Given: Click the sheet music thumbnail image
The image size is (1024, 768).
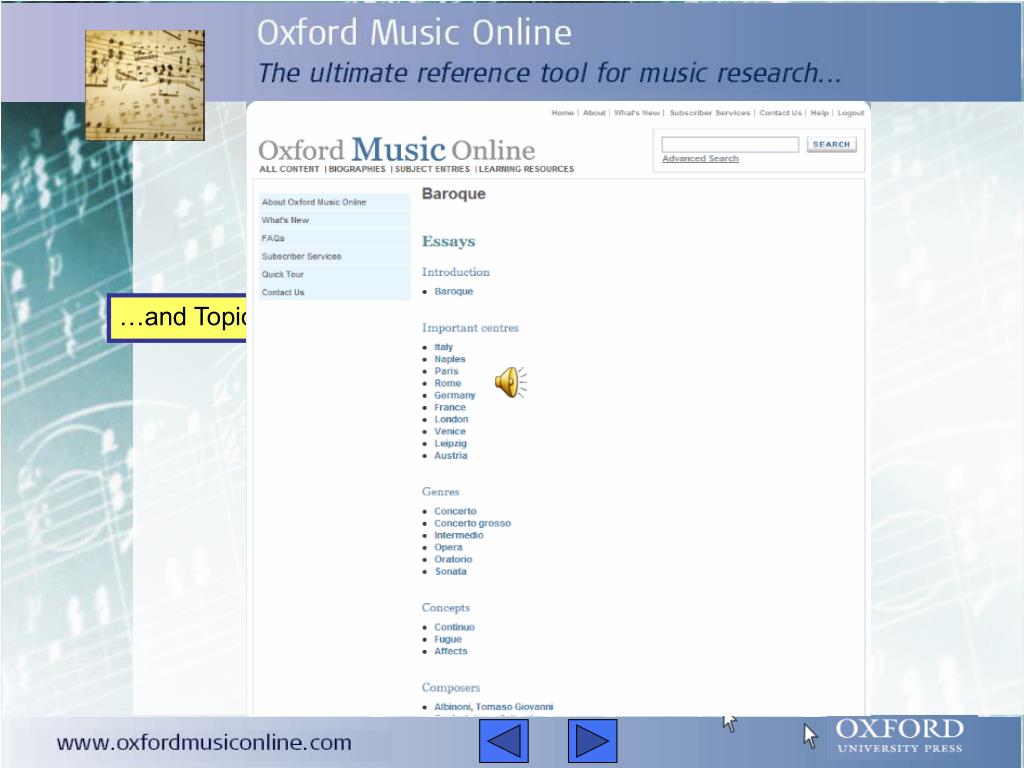Looking at the screenshot, I should coord(144,84).
